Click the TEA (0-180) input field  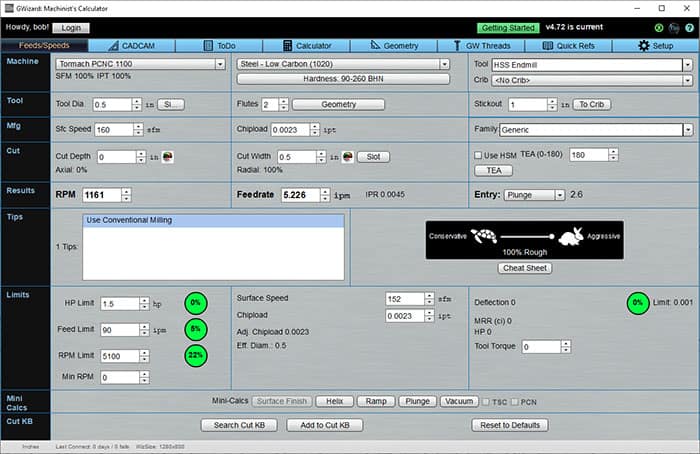pos(589,155)
